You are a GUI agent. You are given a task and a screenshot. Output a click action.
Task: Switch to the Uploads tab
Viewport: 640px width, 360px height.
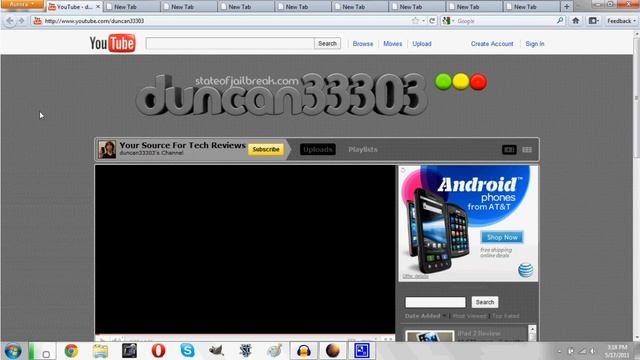pyautogui.click(x=318, y=149)
